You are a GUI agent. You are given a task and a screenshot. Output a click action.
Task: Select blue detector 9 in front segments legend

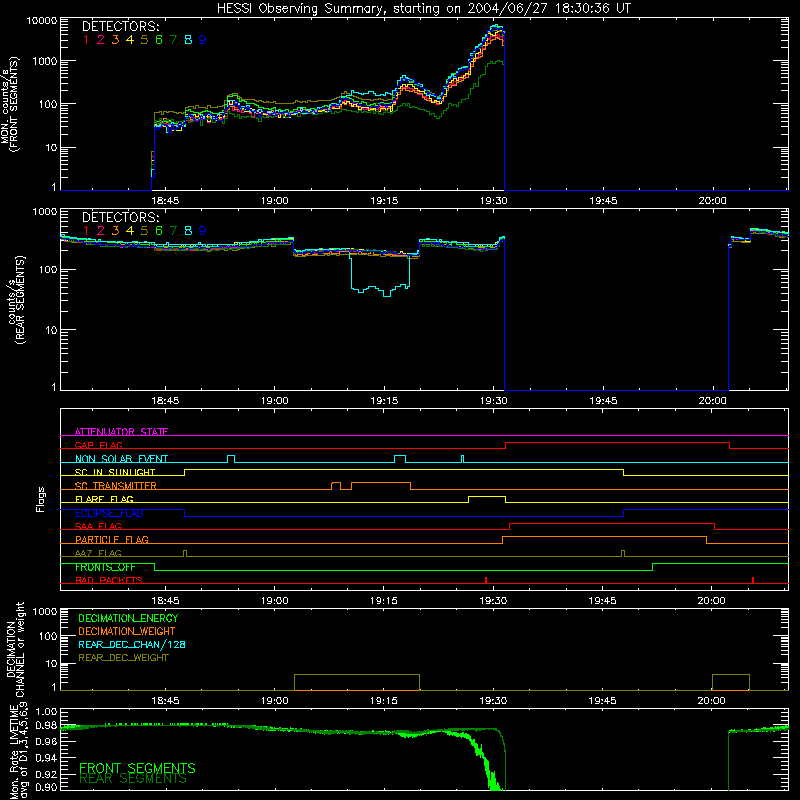[x=203, y=40]
